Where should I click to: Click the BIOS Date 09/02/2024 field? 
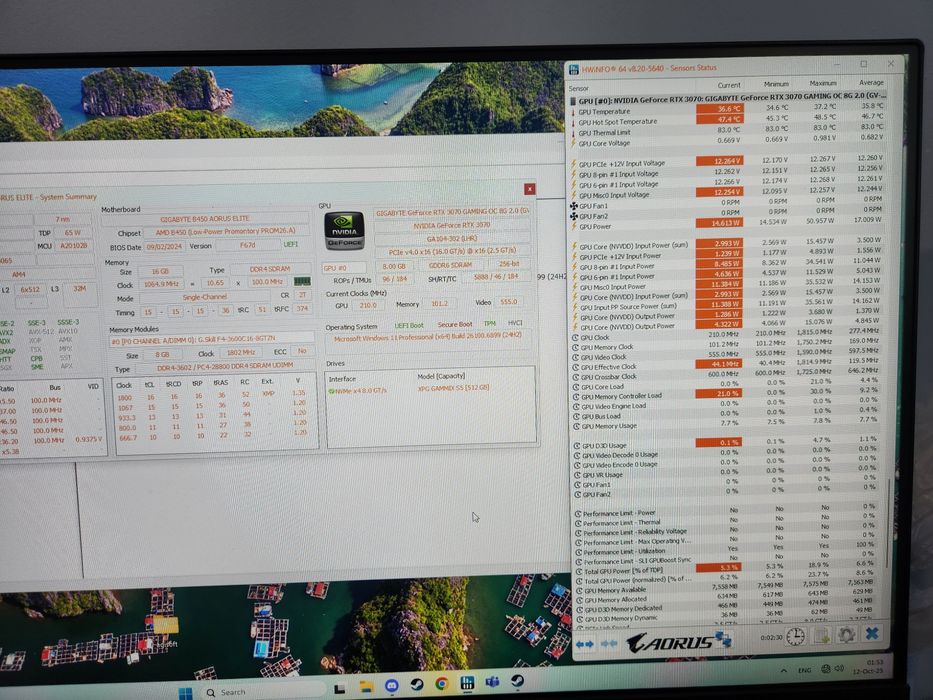(x=164, y=246)
